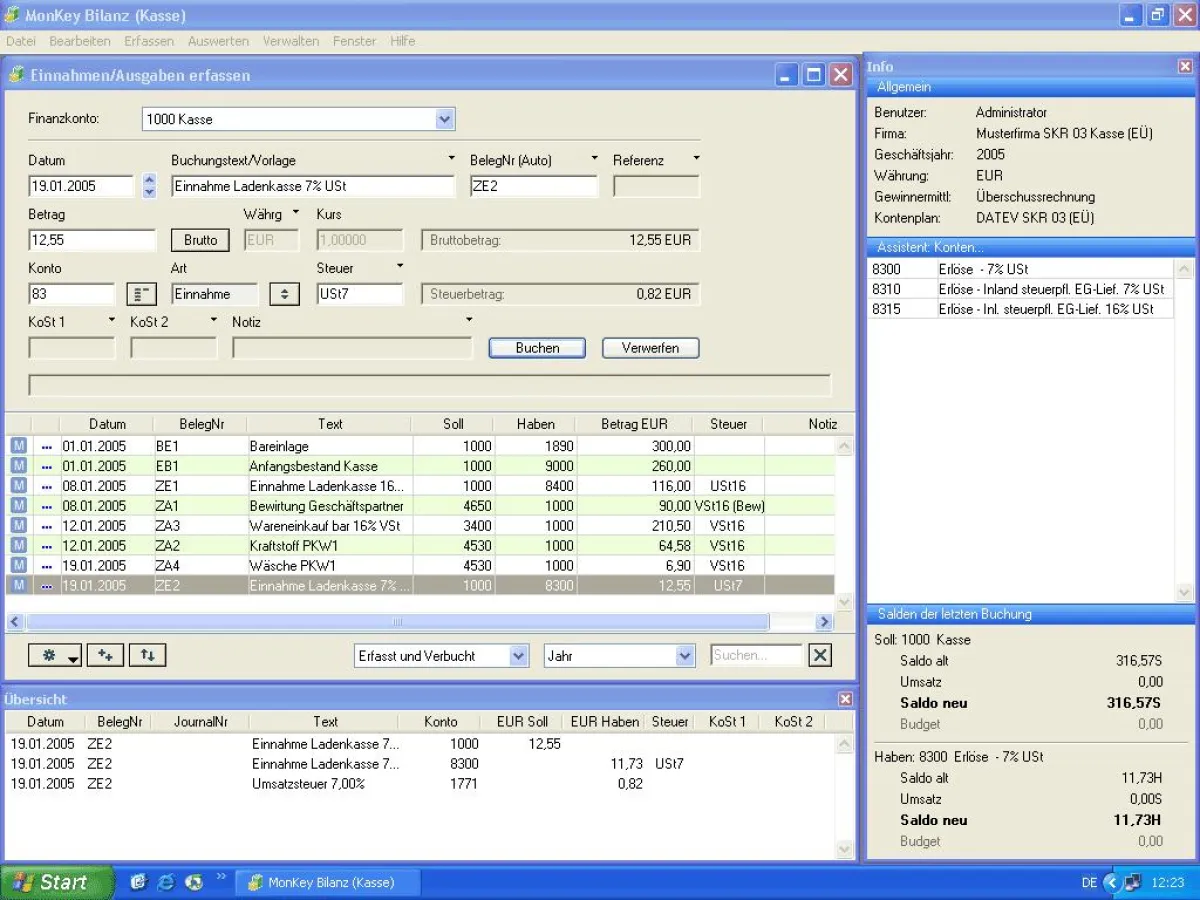The width and height of the screenshot is (1200, 900).
Task: Clear the search with the X button
Action: (x=819, y=655)
